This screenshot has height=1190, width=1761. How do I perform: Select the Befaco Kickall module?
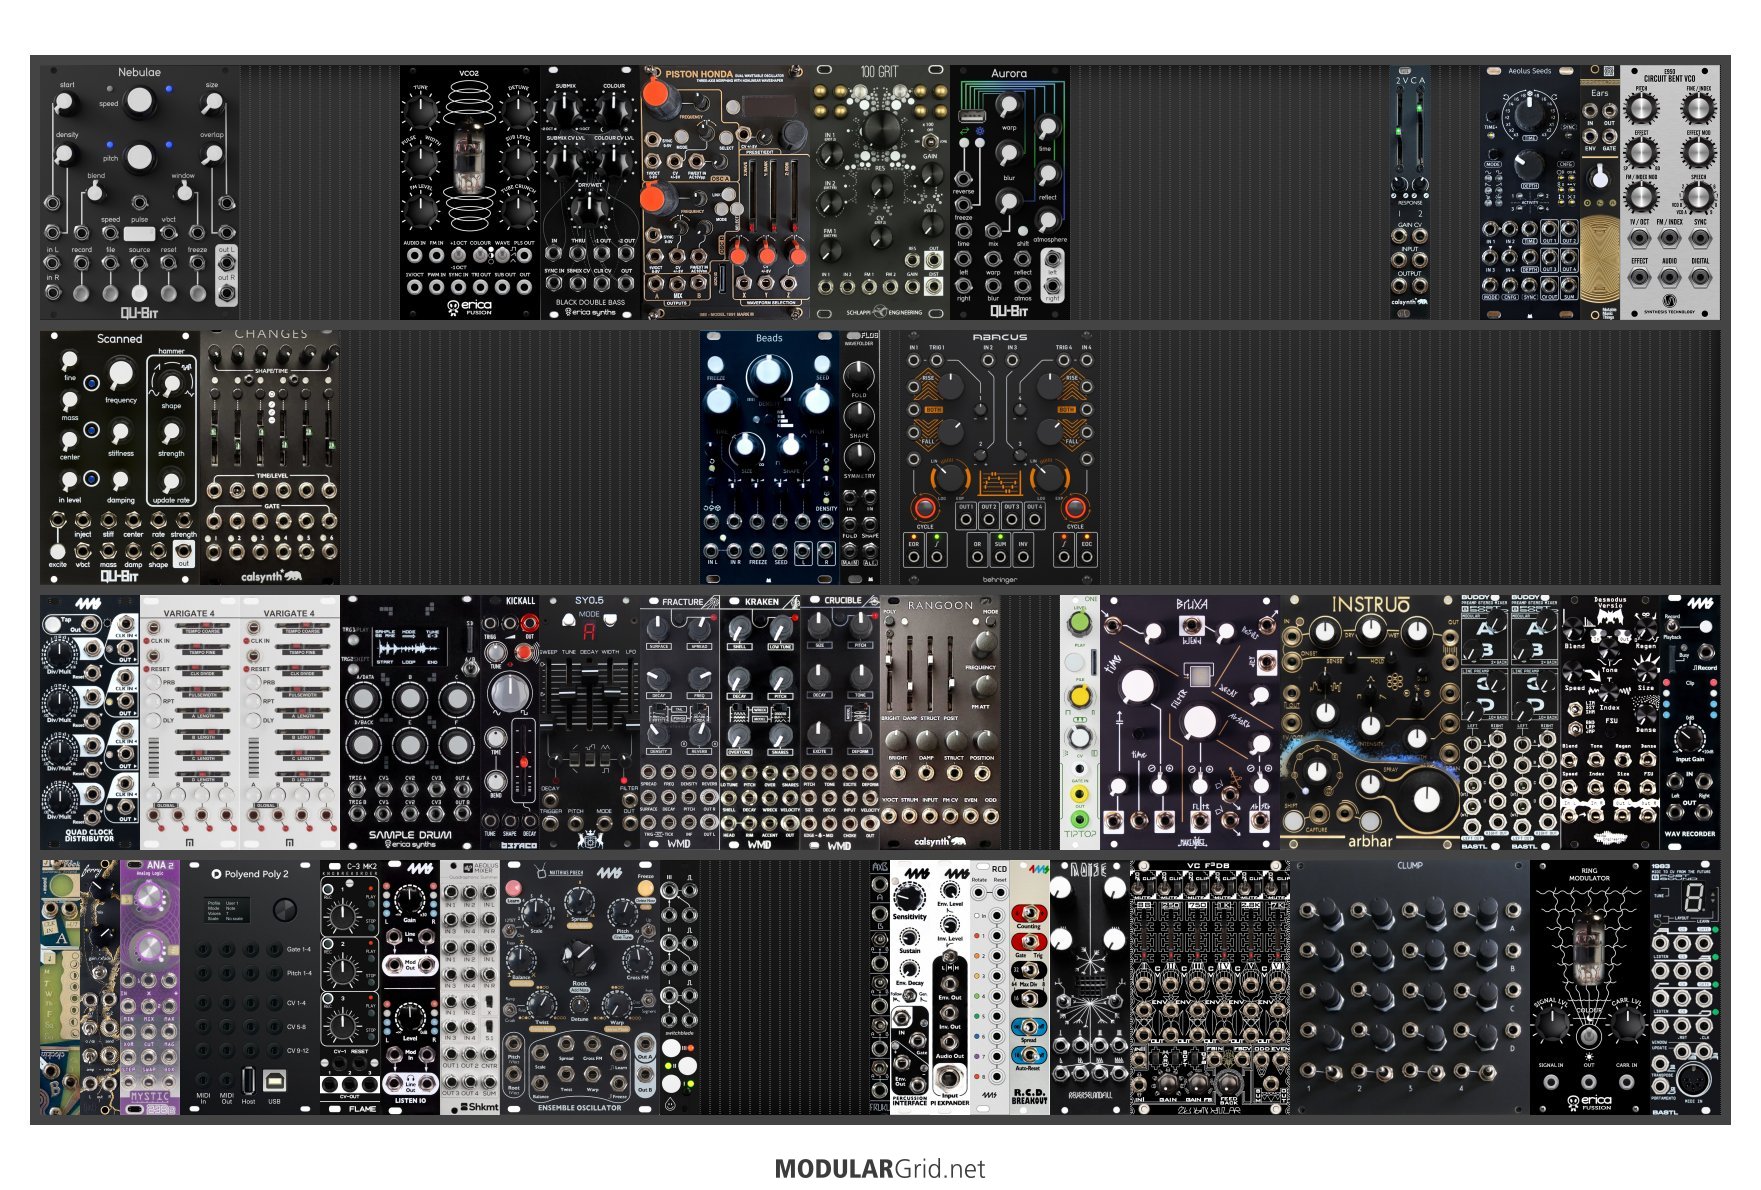click(x=510, y=722)
